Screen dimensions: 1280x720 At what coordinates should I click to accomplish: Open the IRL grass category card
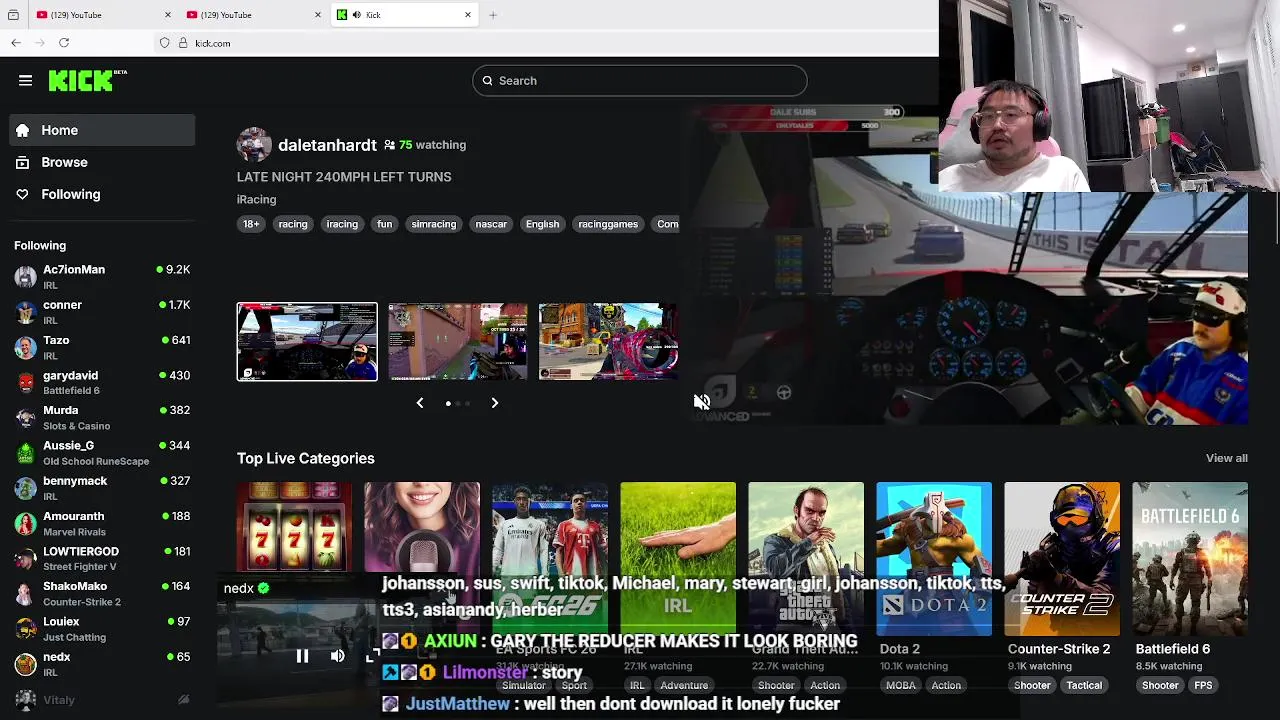(x=678, y=559)
